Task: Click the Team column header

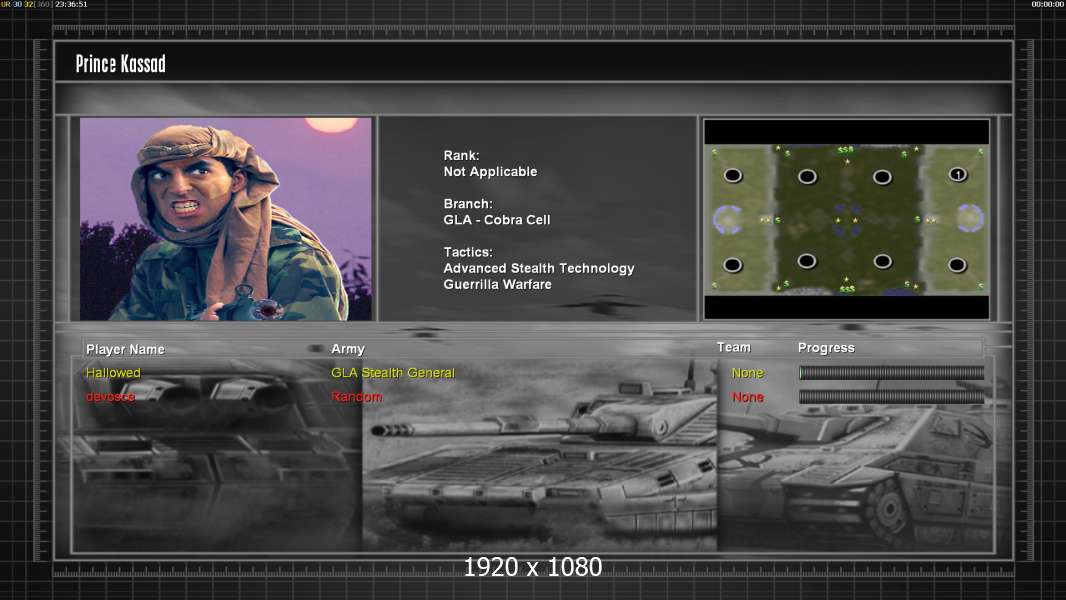Action: point(734,347)
